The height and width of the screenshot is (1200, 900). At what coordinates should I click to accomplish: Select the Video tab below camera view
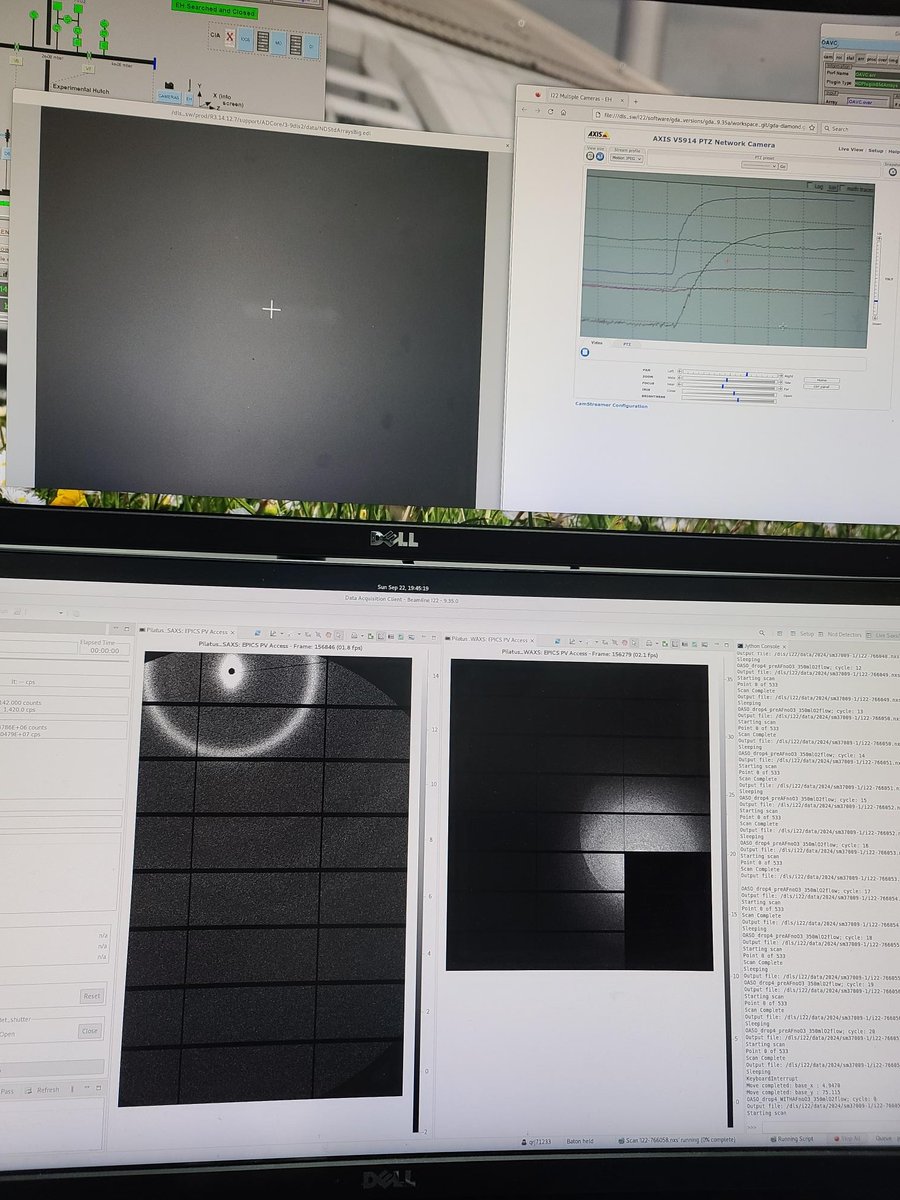pyautogui.click(x=597, y=343)
